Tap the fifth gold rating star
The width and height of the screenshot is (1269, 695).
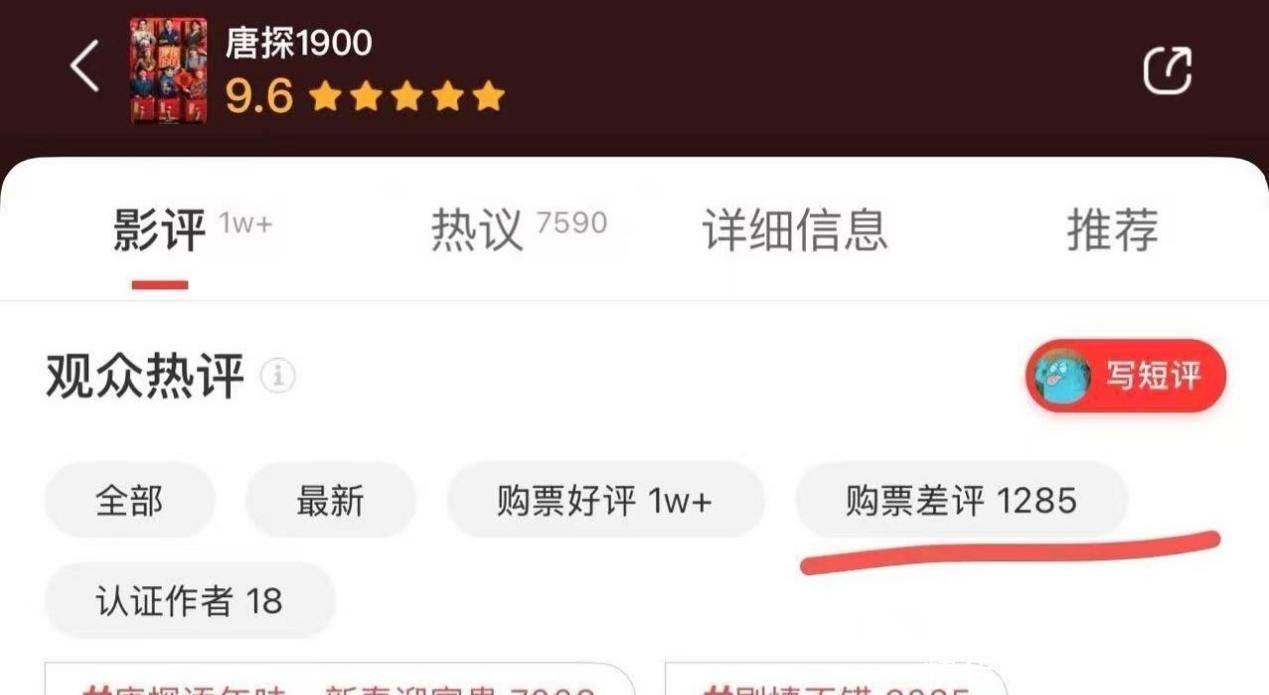(x=488, y=97)
